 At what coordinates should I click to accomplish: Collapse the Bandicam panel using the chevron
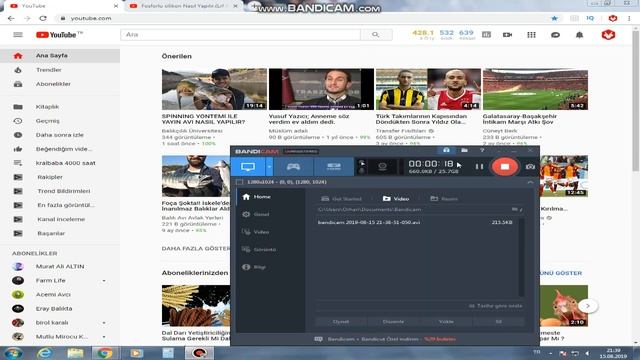click(x=530, y=182)
